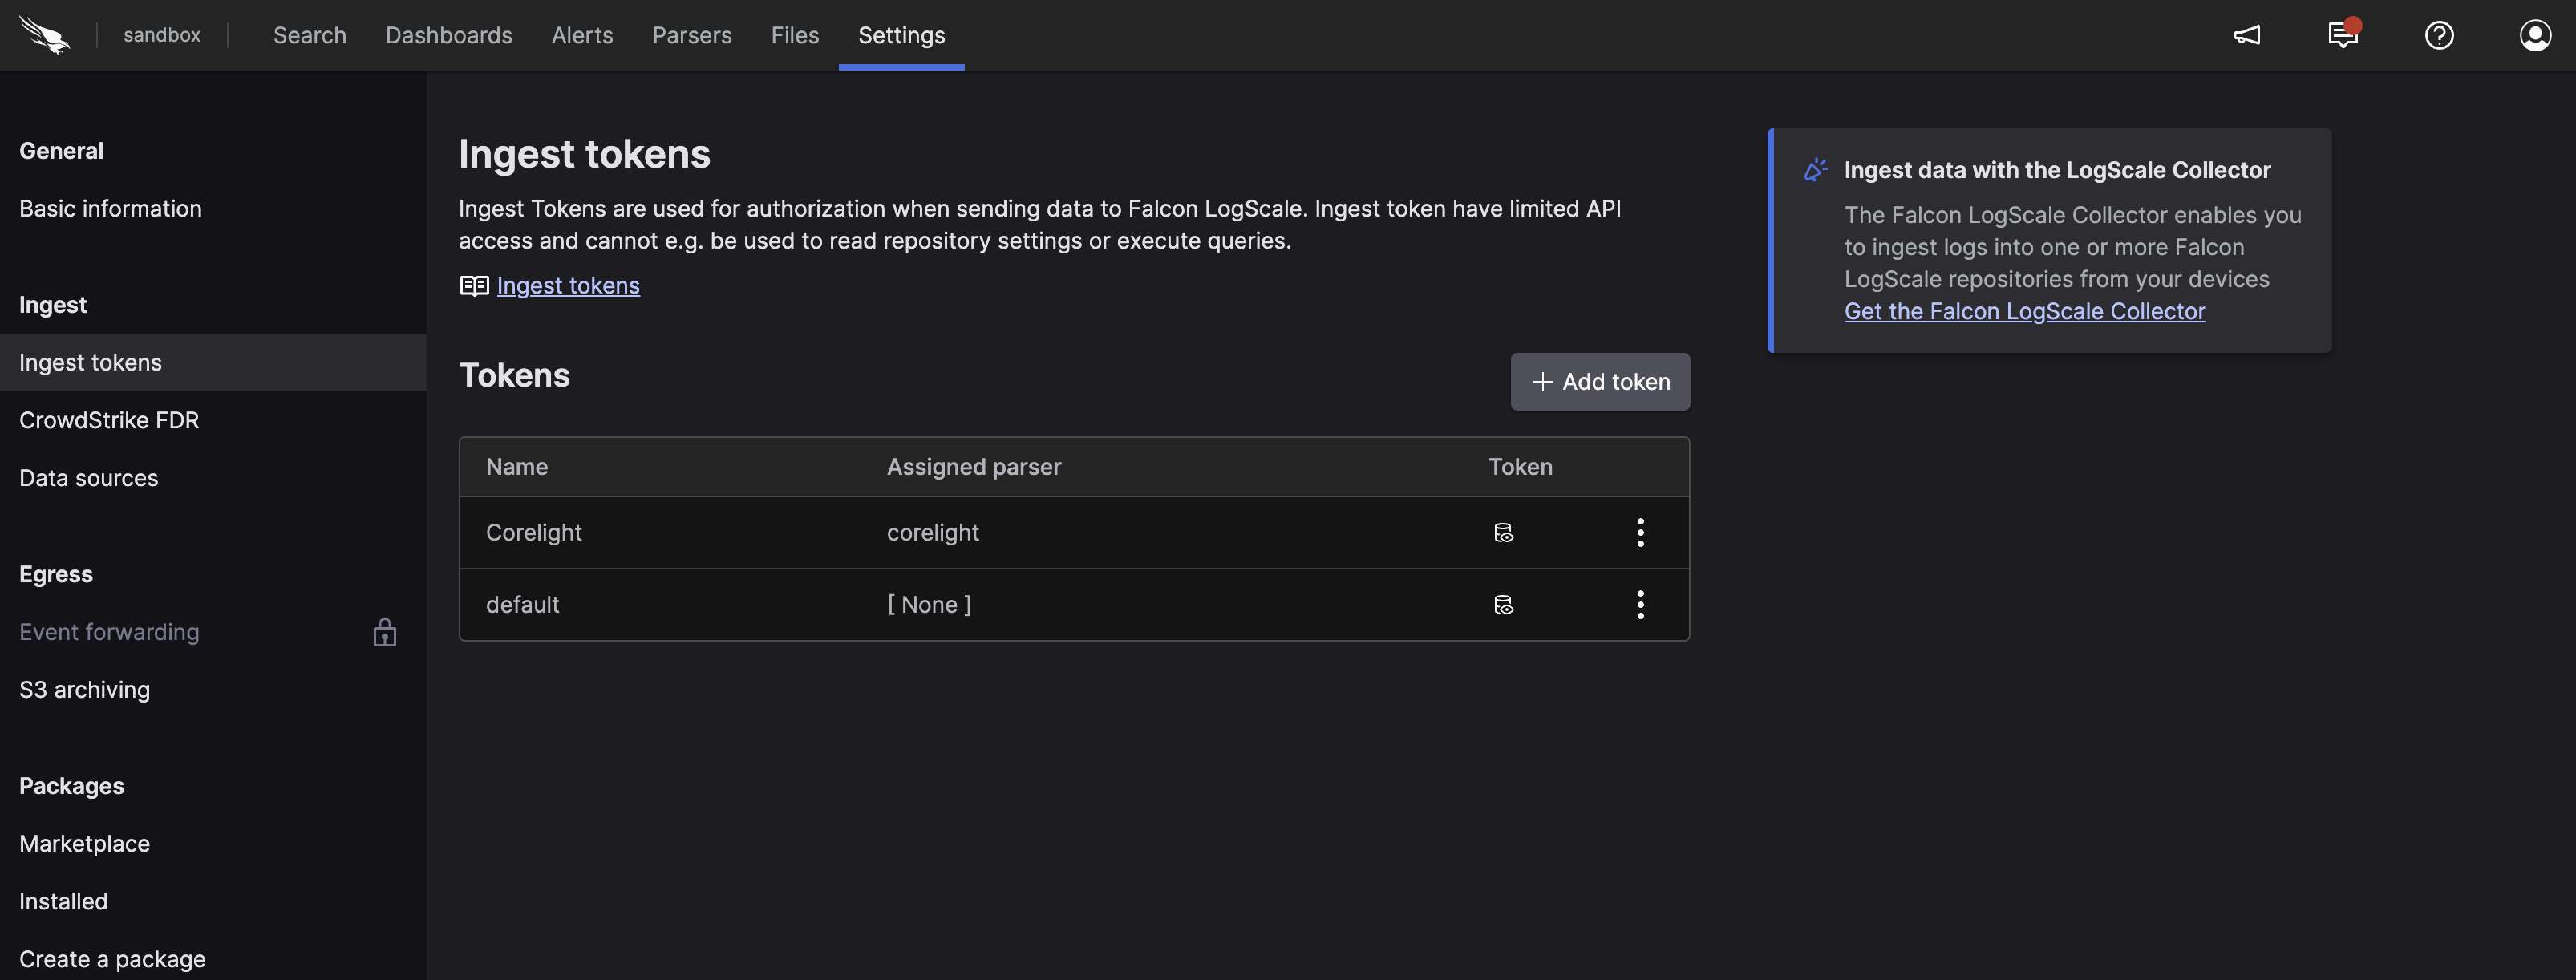Open the announcements megaphone icon

click(2247, 36)
